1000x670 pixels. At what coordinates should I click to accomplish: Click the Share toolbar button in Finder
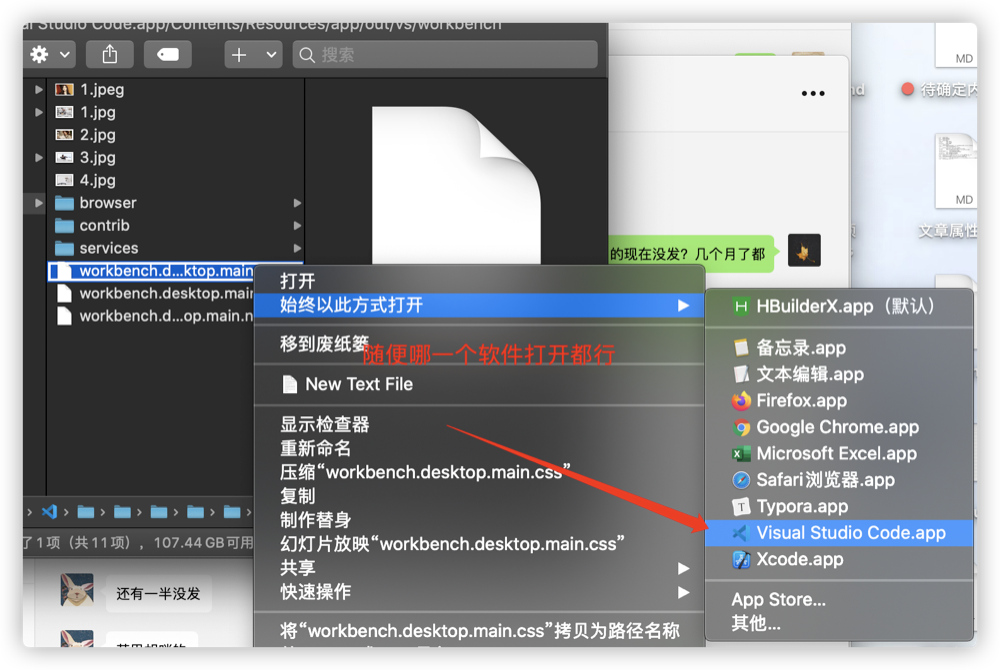point(110,55)
